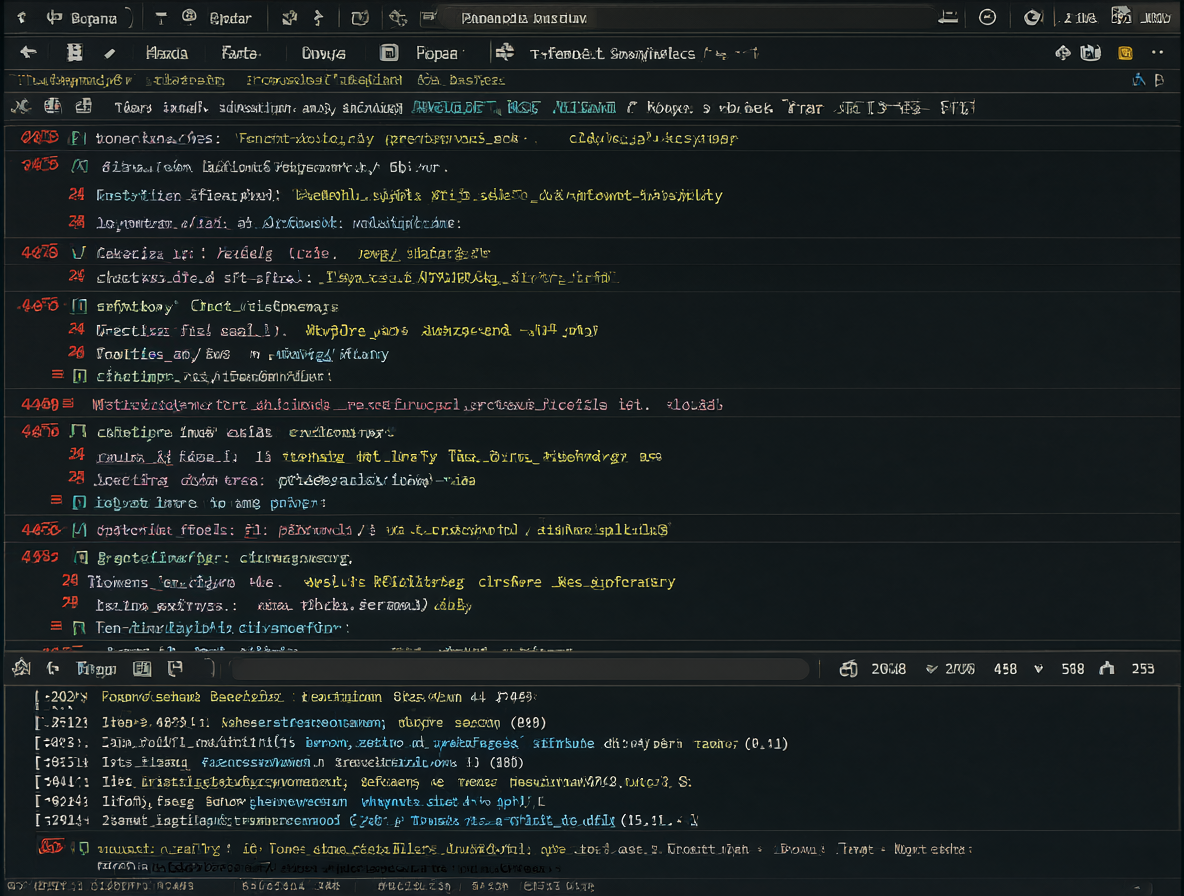Click the "458" counter value
The width and height of the screenshot is (1184, 896).
(x=1005, y=669)
